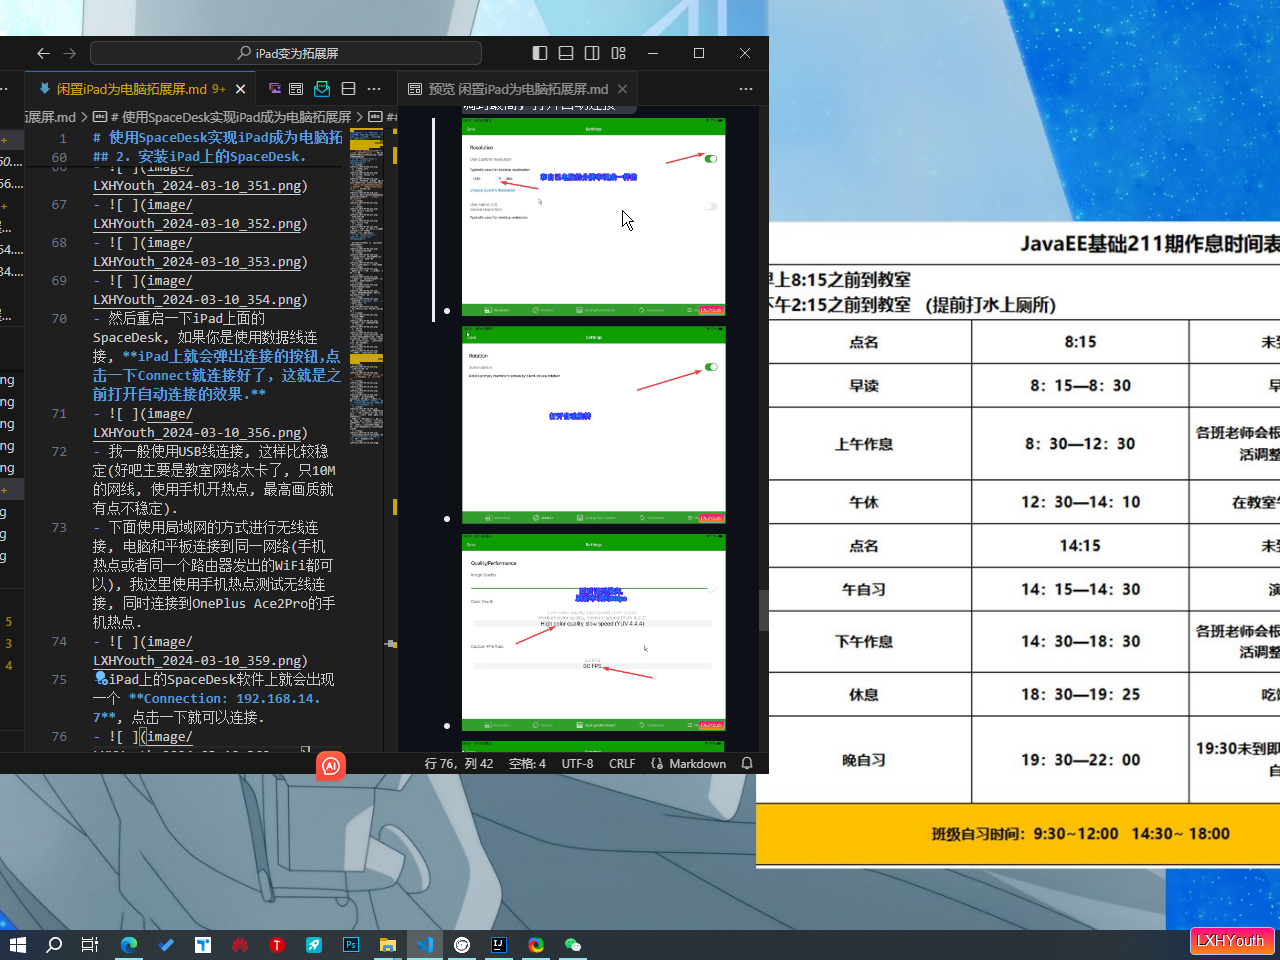Click editor line number 72

tap(59, 451)
